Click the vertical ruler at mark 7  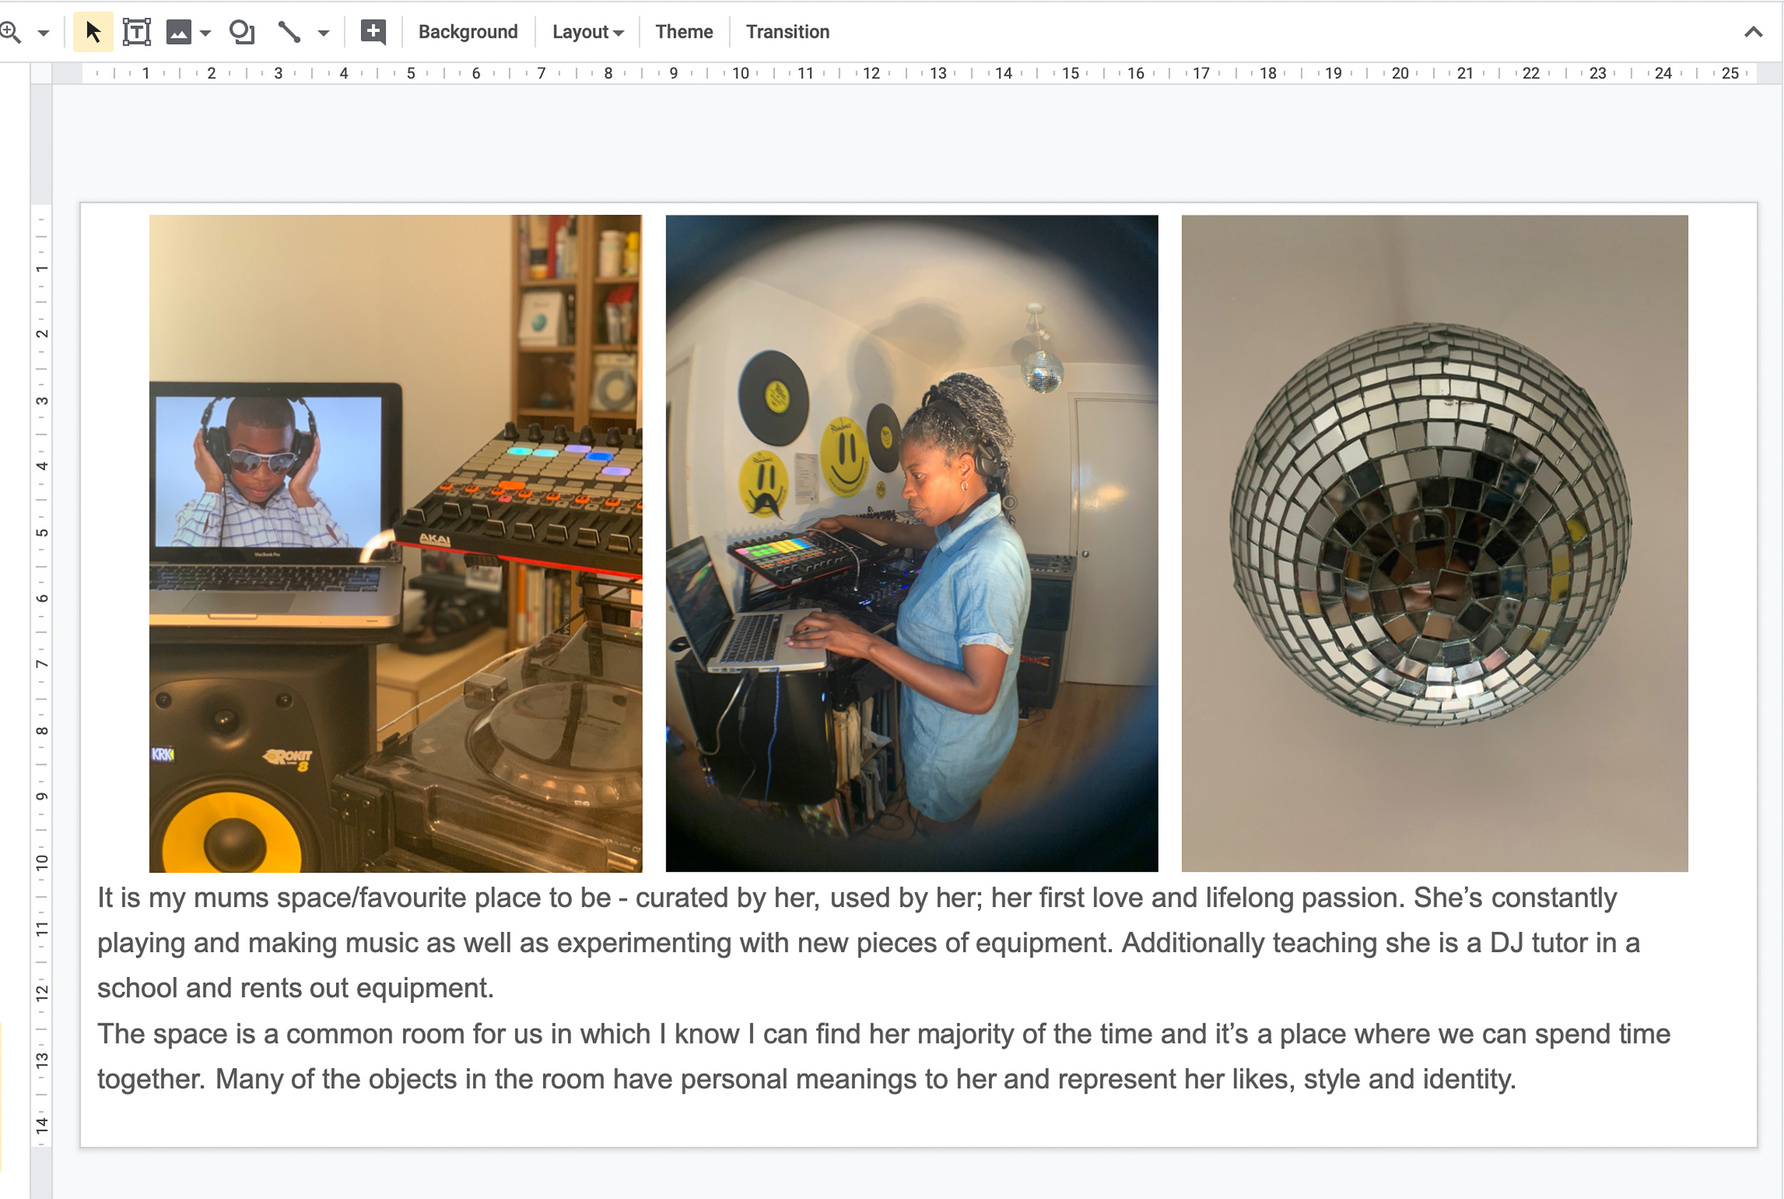pos(41,664)
